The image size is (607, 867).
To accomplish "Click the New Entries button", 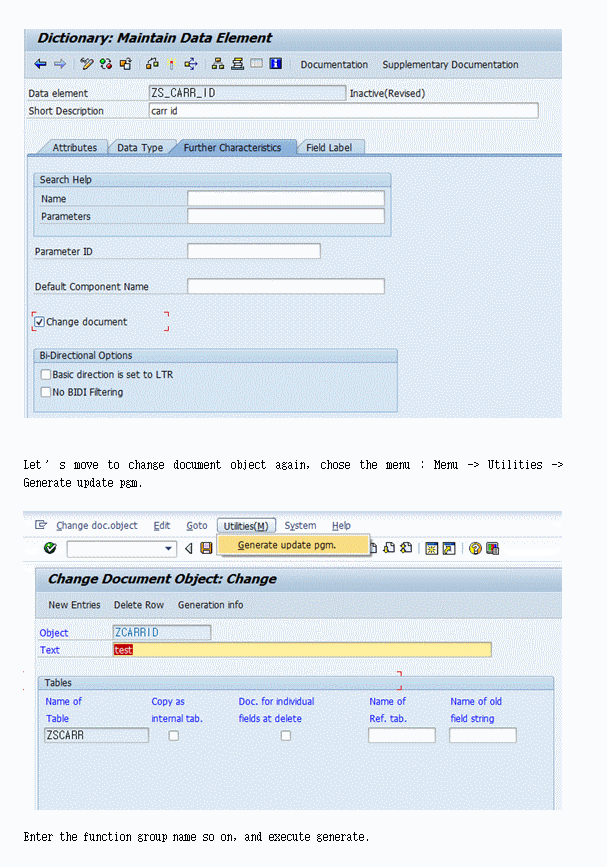I will pos(74,605).
